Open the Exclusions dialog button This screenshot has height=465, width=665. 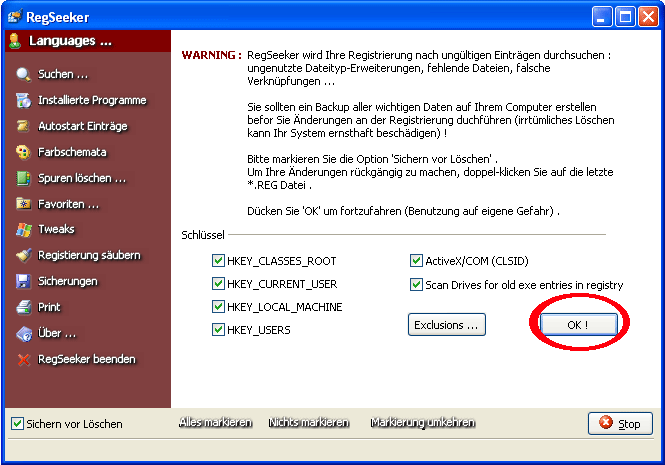(447, 325)
